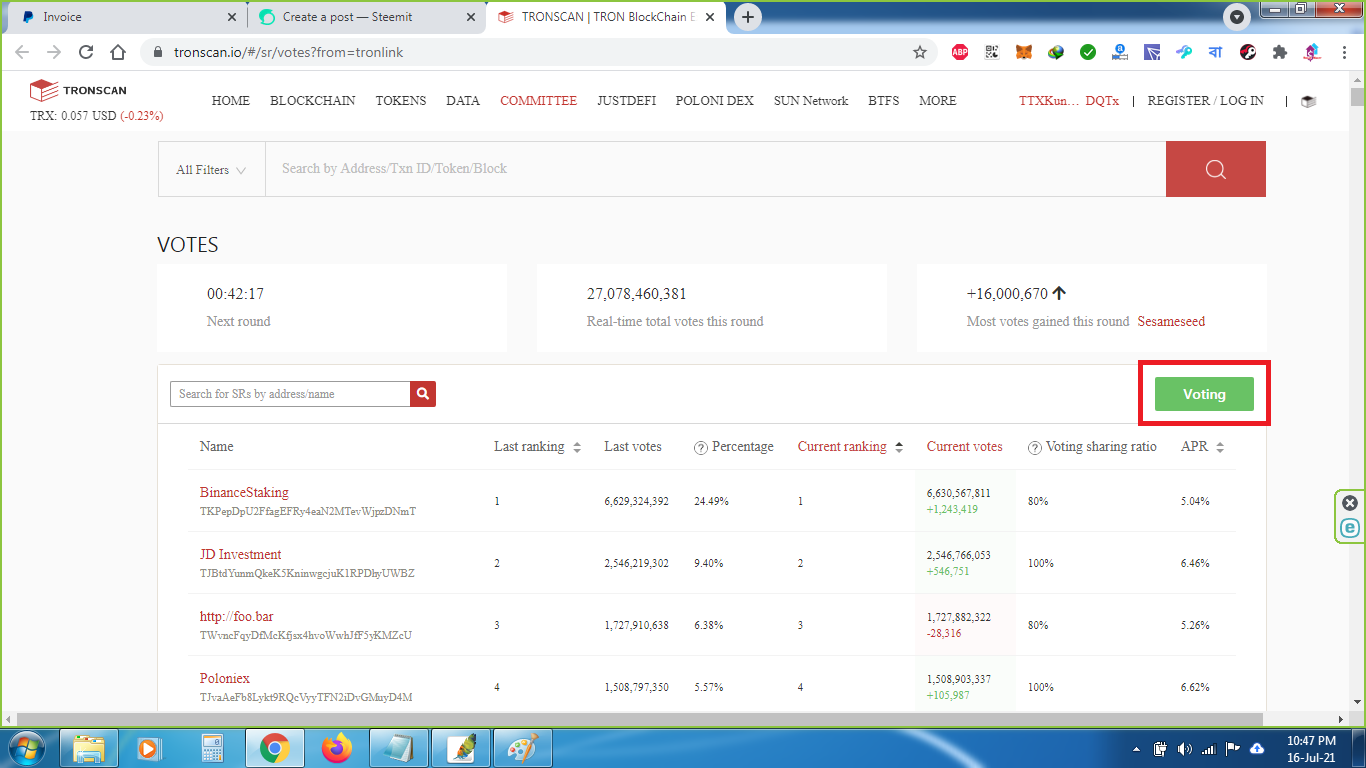Click the SR search magnifier icon
This screenshot has height=768, width=1366.
point(423,394)
